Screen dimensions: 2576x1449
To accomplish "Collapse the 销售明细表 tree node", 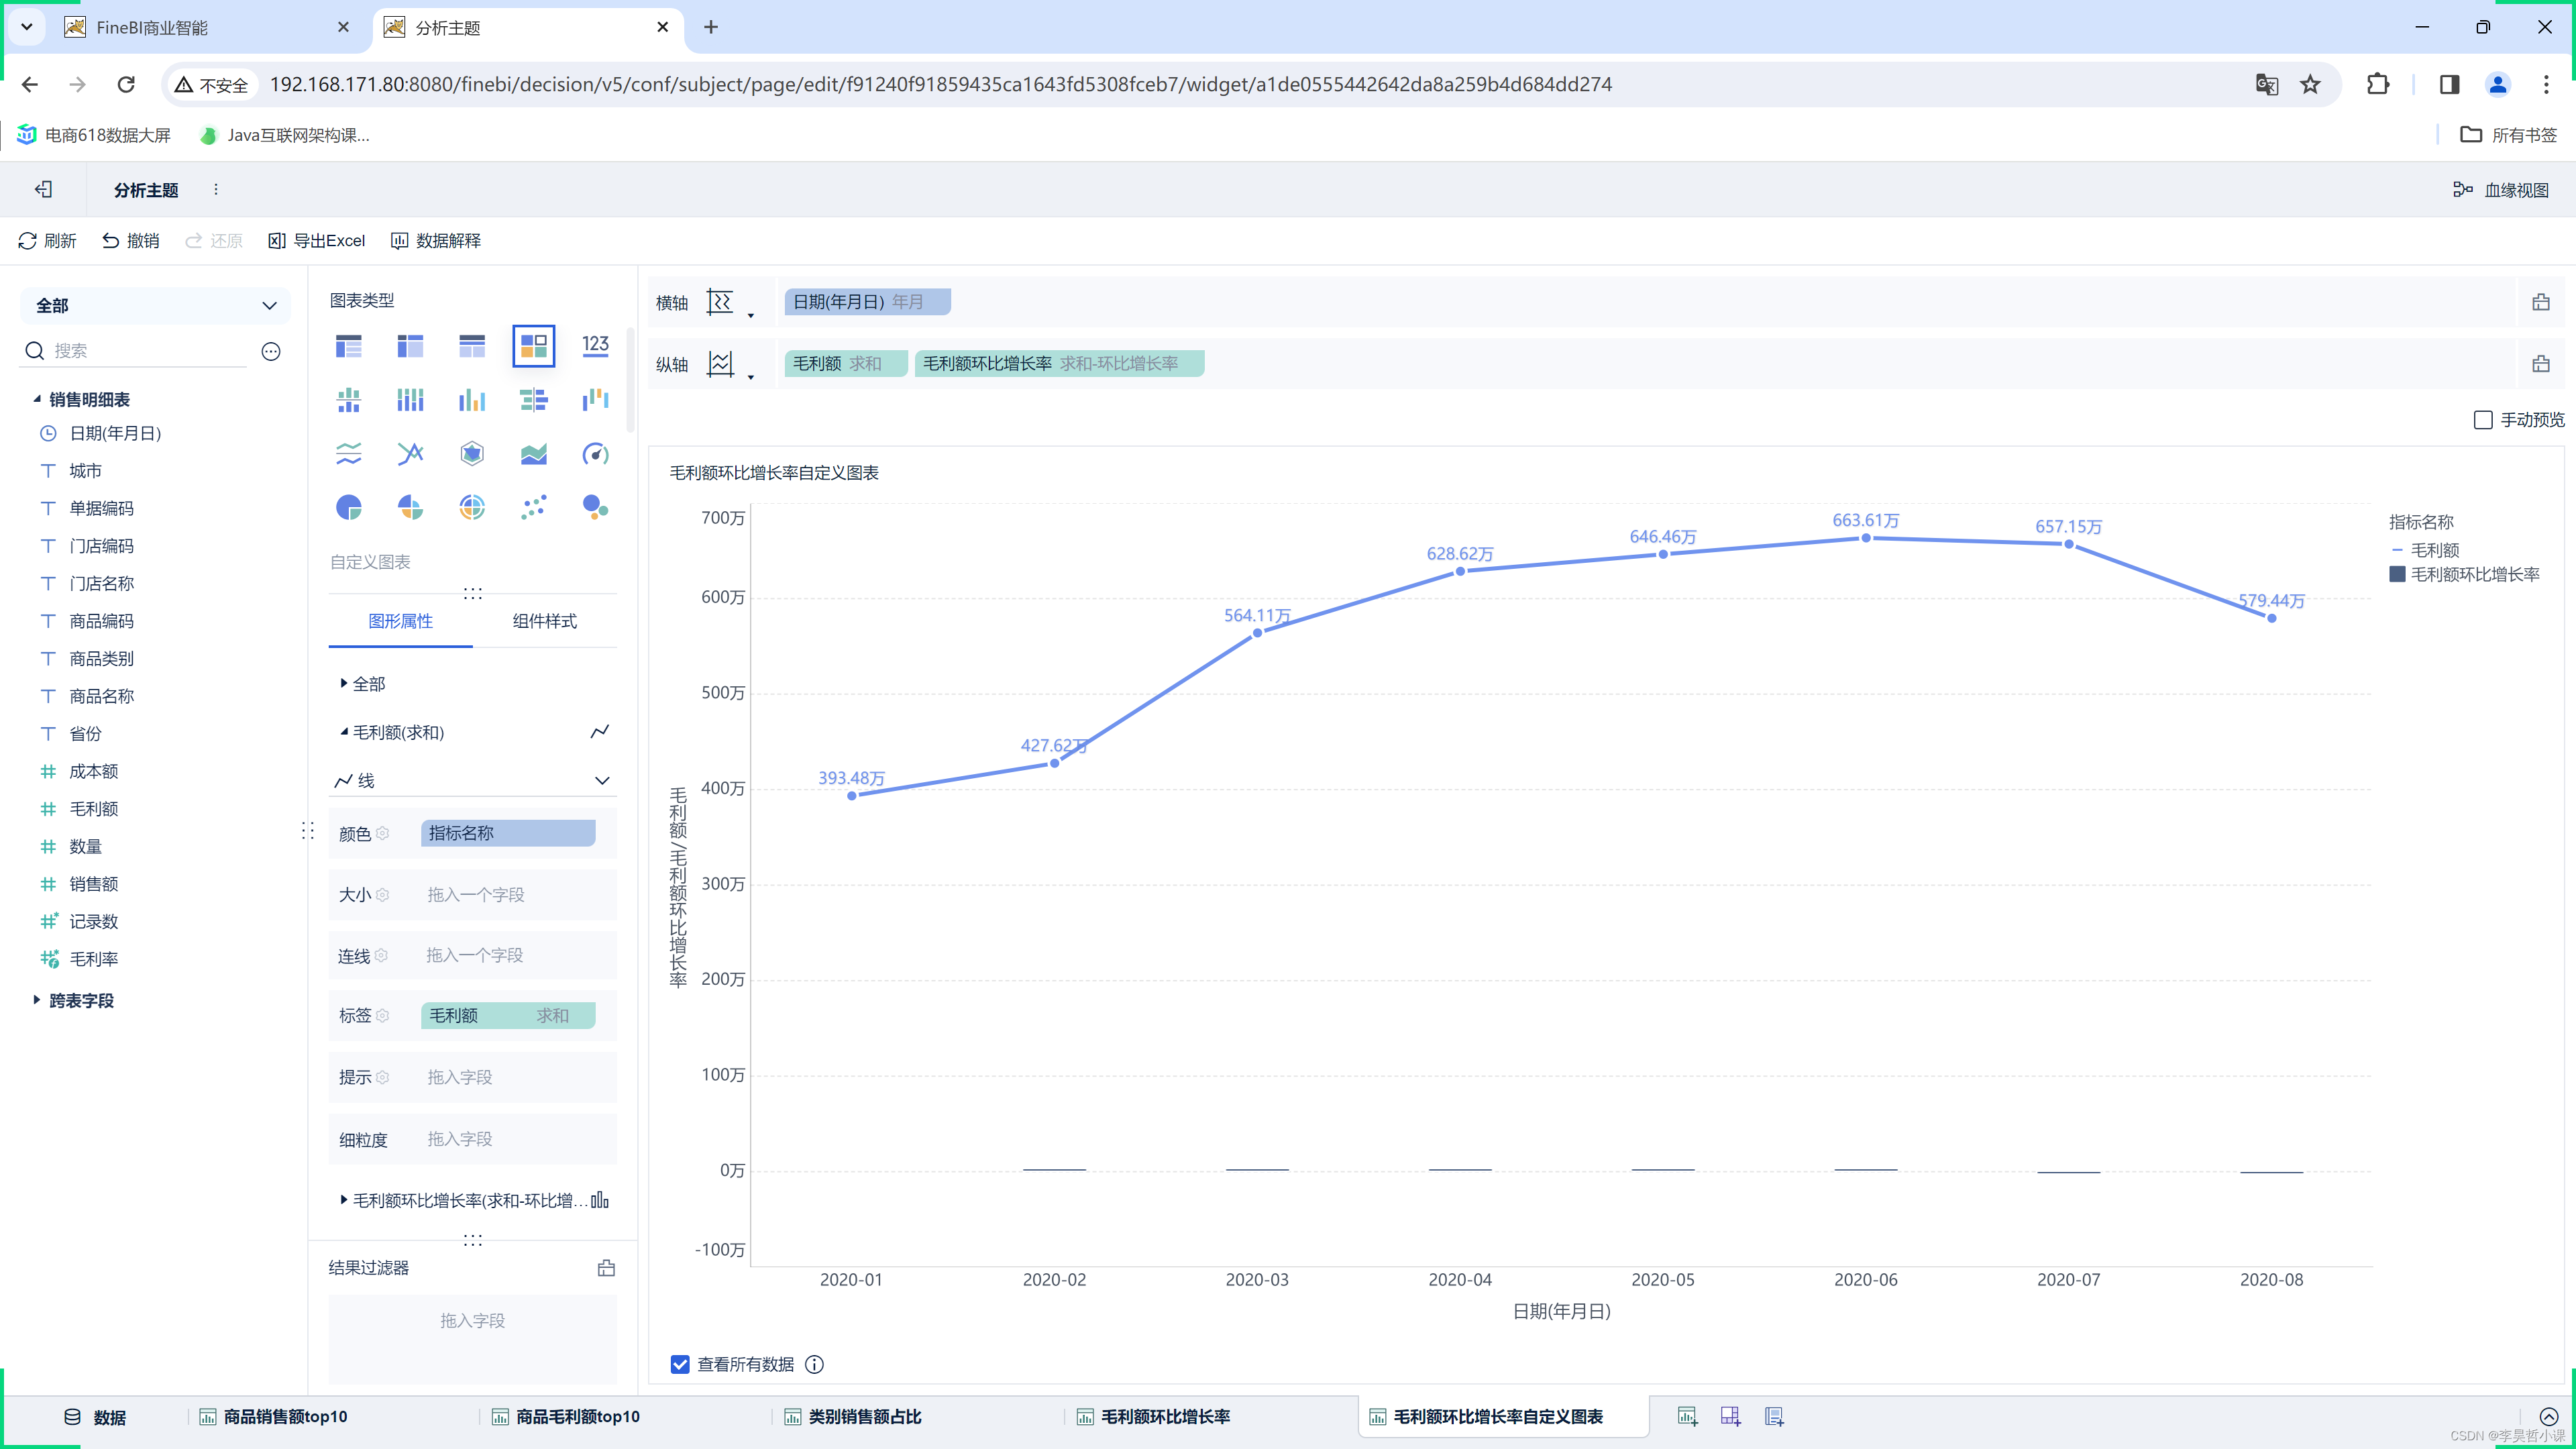I will pyautogui.click(x=37, y=399).
